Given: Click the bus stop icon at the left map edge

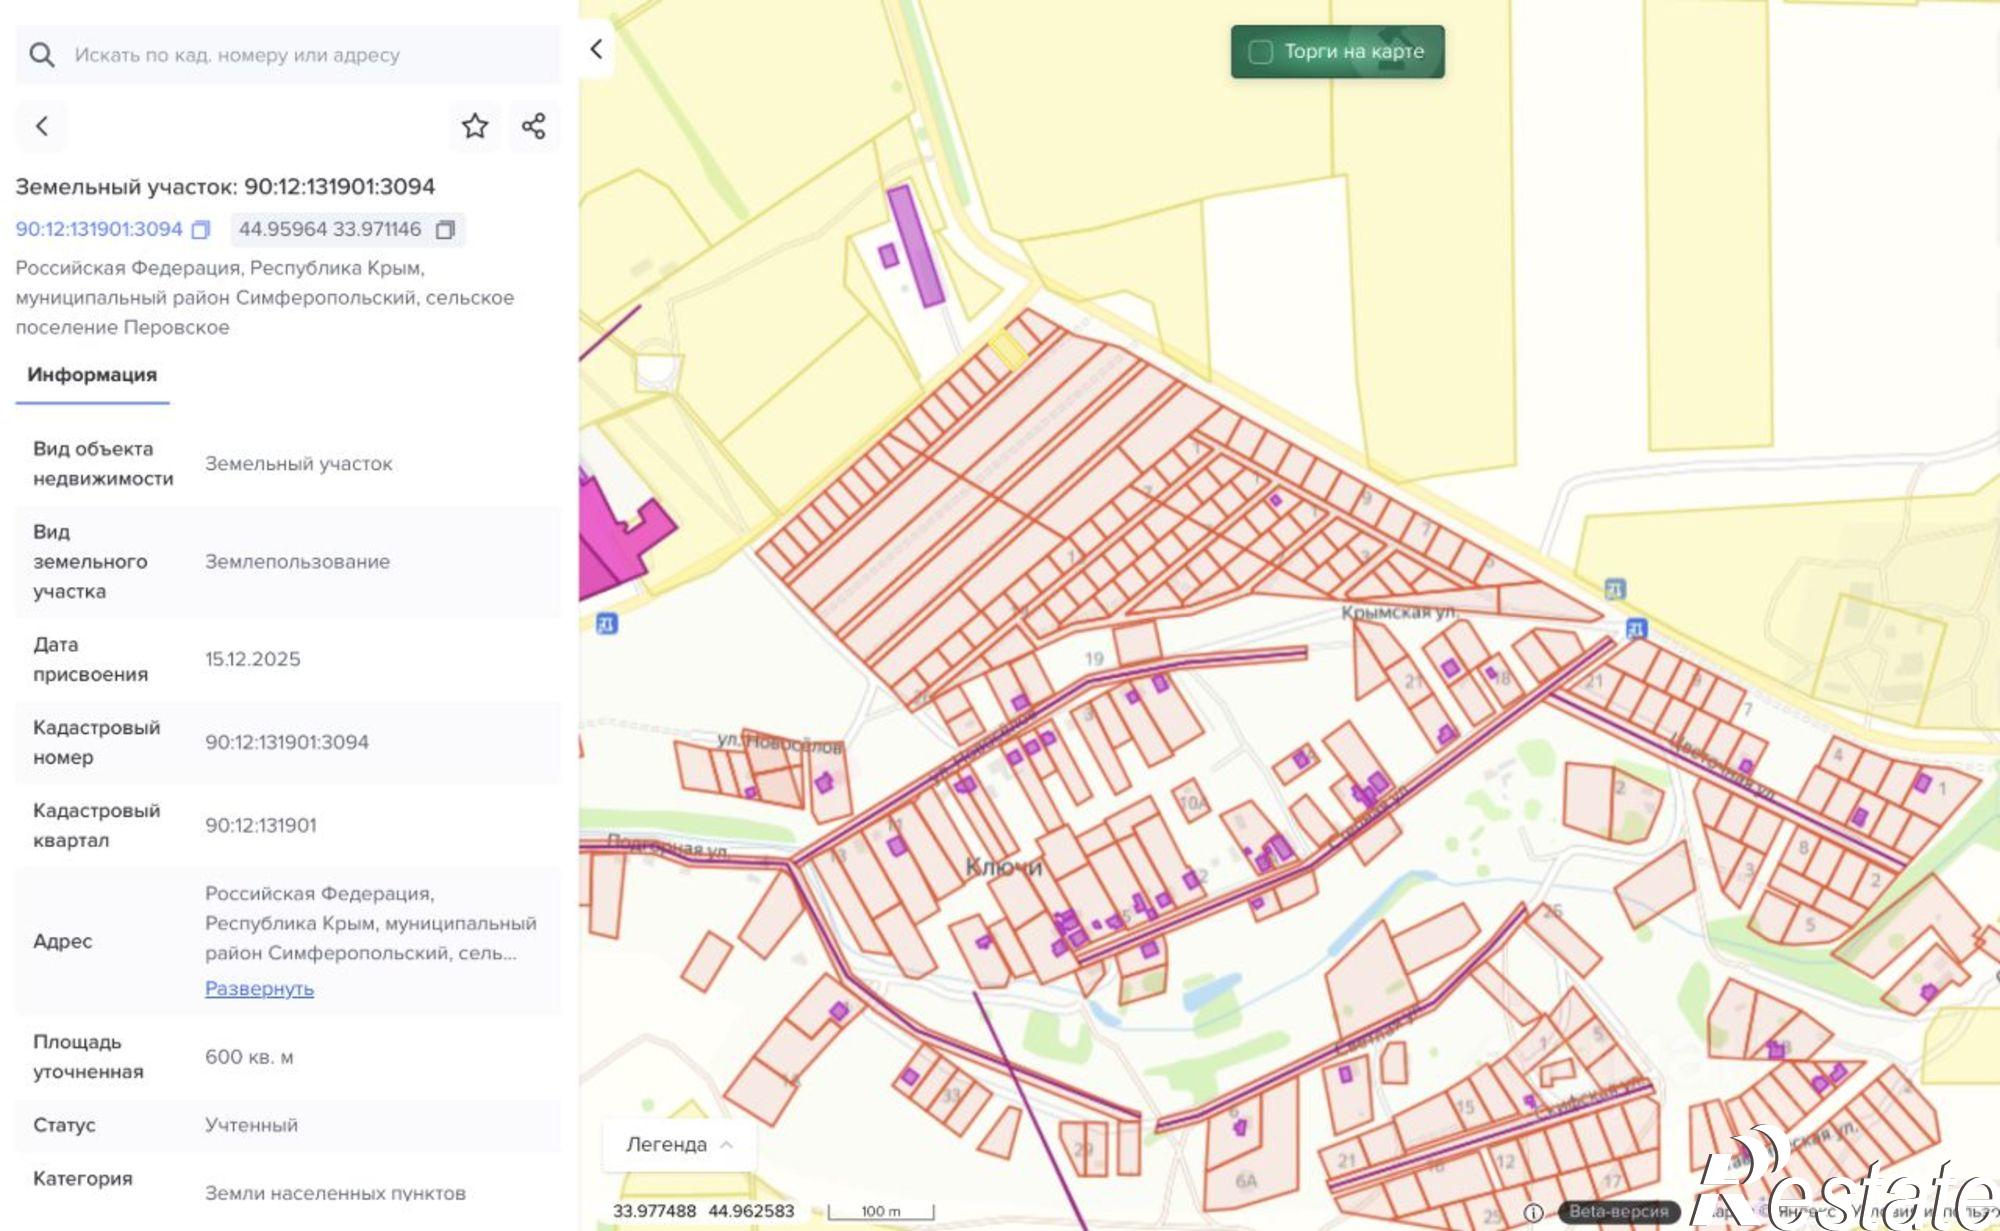Looking at the screenshot, I should [606, 624].
